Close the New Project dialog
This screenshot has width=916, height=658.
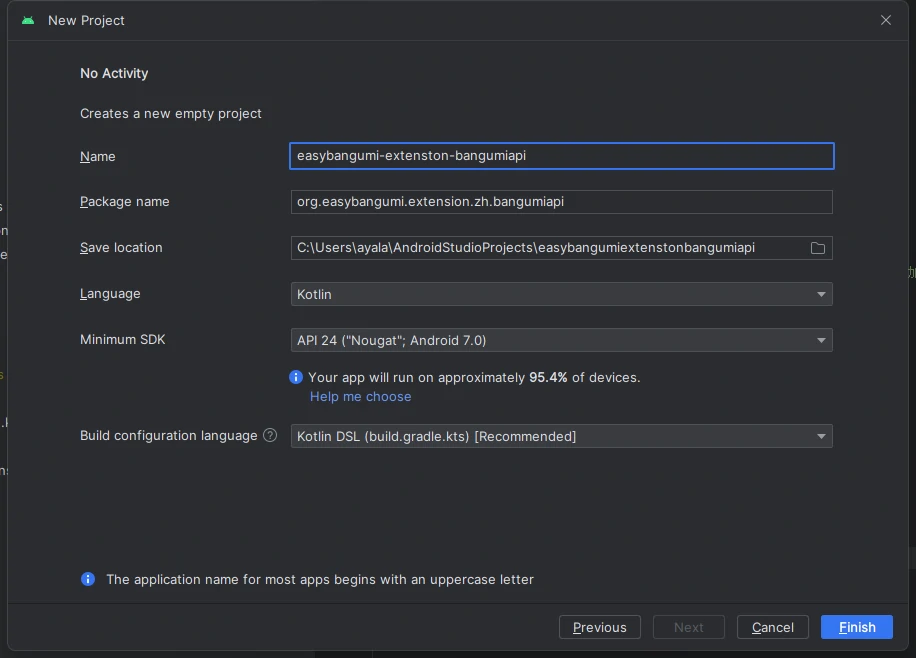pyautogui.click(x=886, y=20)
